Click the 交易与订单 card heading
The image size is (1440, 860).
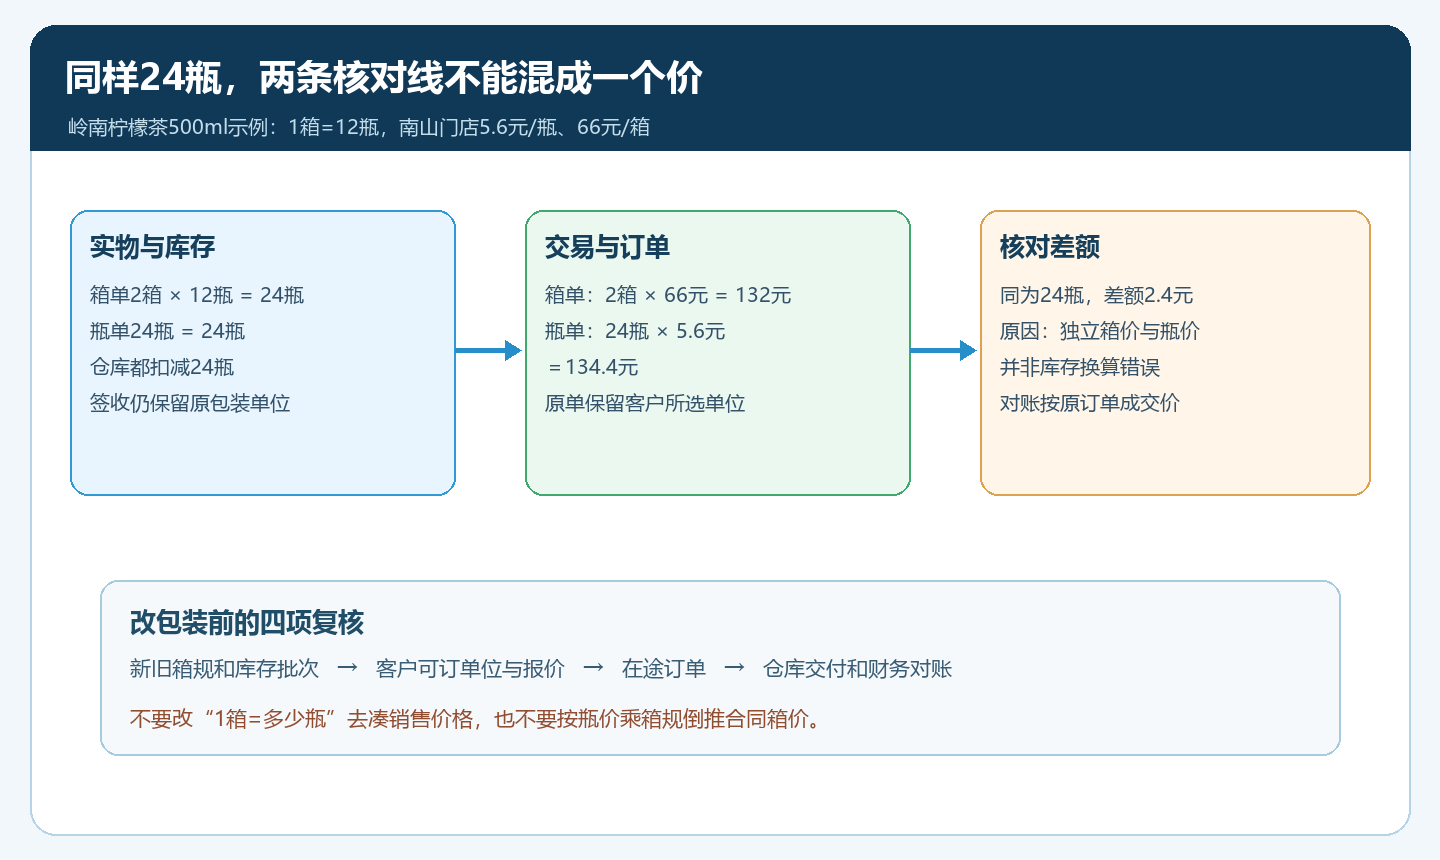pyautogui.click(x=608, y=247)
